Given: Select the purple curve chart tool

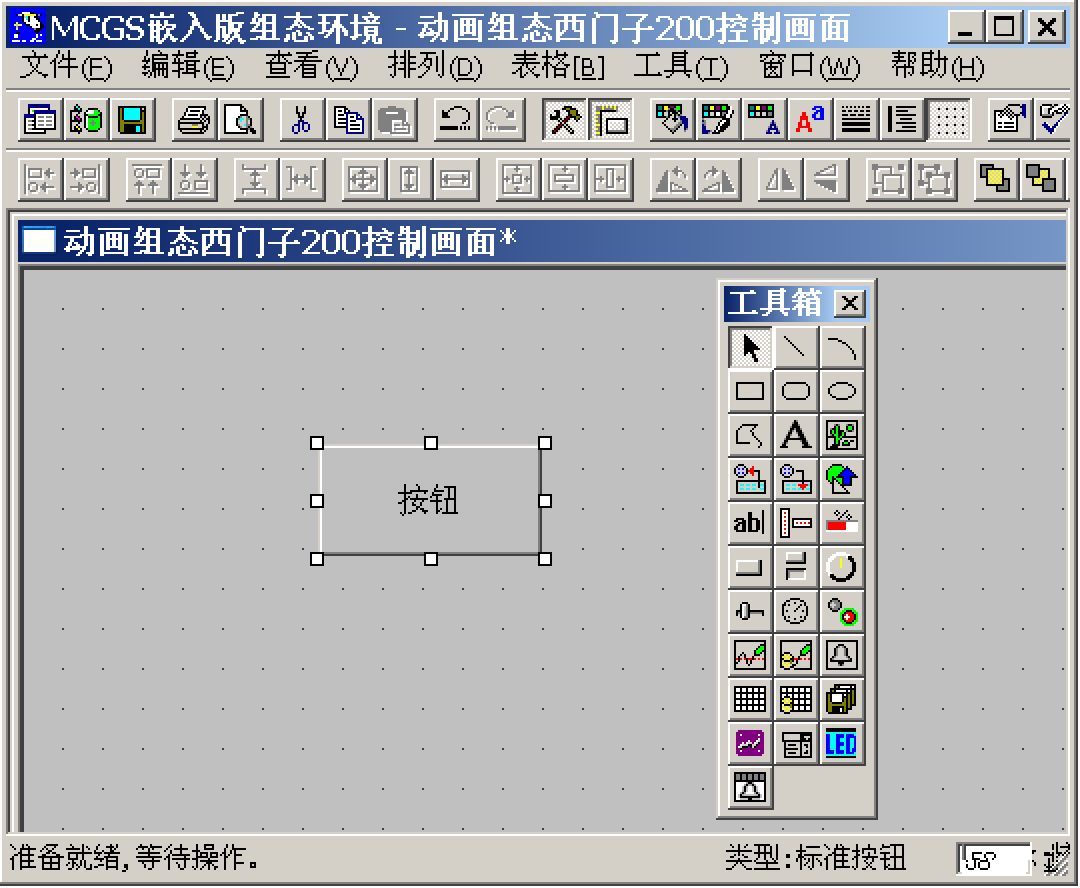Looking at the screenshot, I should pyautogui.click(x=750, y=744).
